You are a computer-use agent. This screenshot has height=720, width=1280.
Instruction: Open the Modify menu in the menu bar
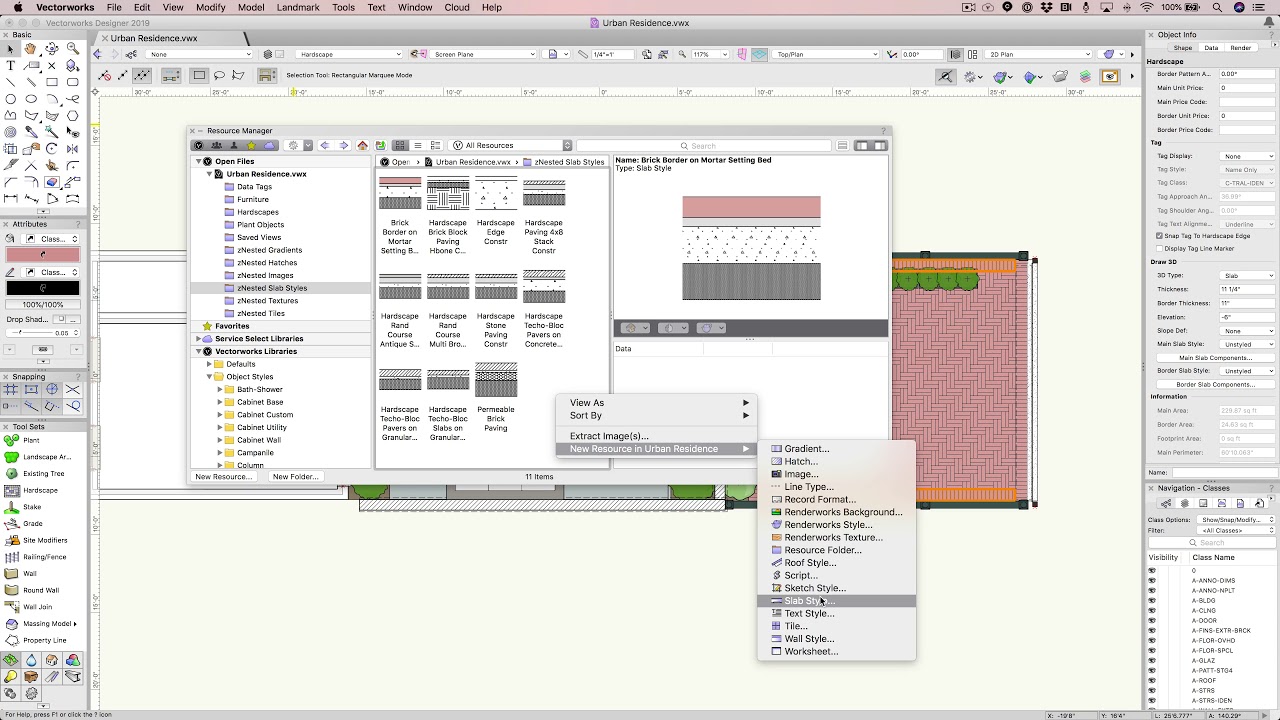coord(210,7)
